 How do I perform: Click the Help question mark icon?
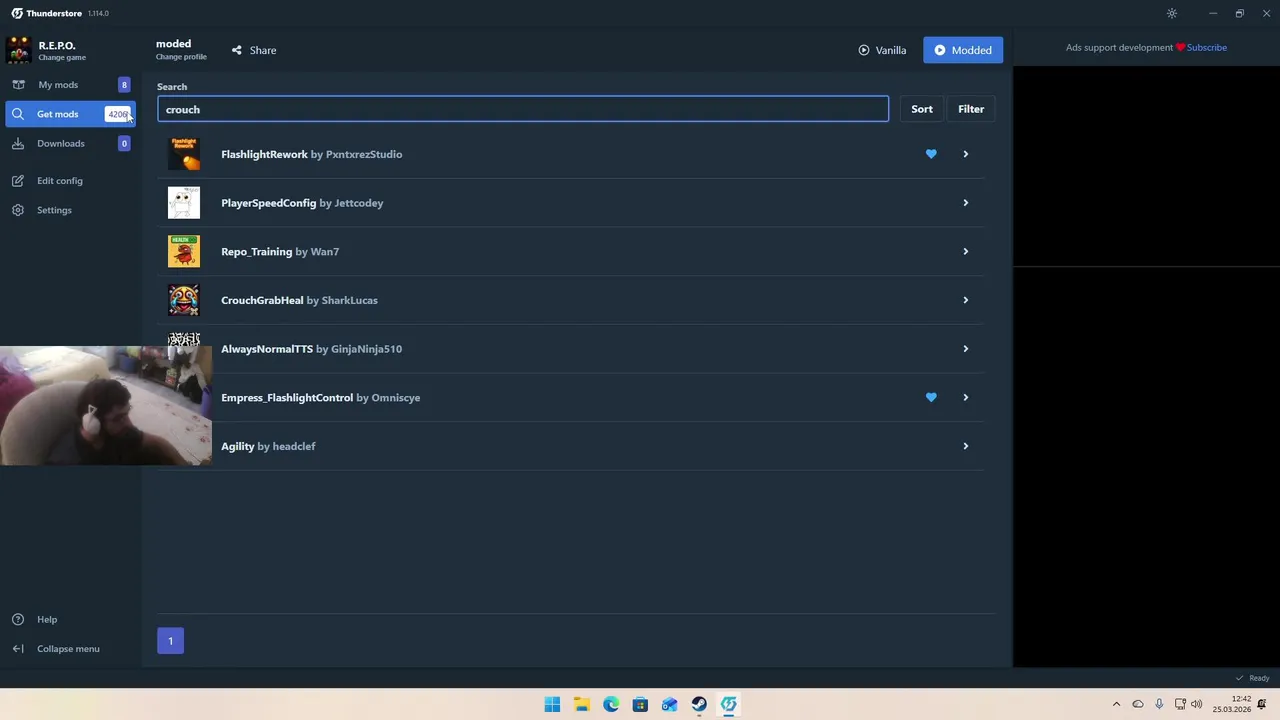pyautogui.click(x=18, y=619)
